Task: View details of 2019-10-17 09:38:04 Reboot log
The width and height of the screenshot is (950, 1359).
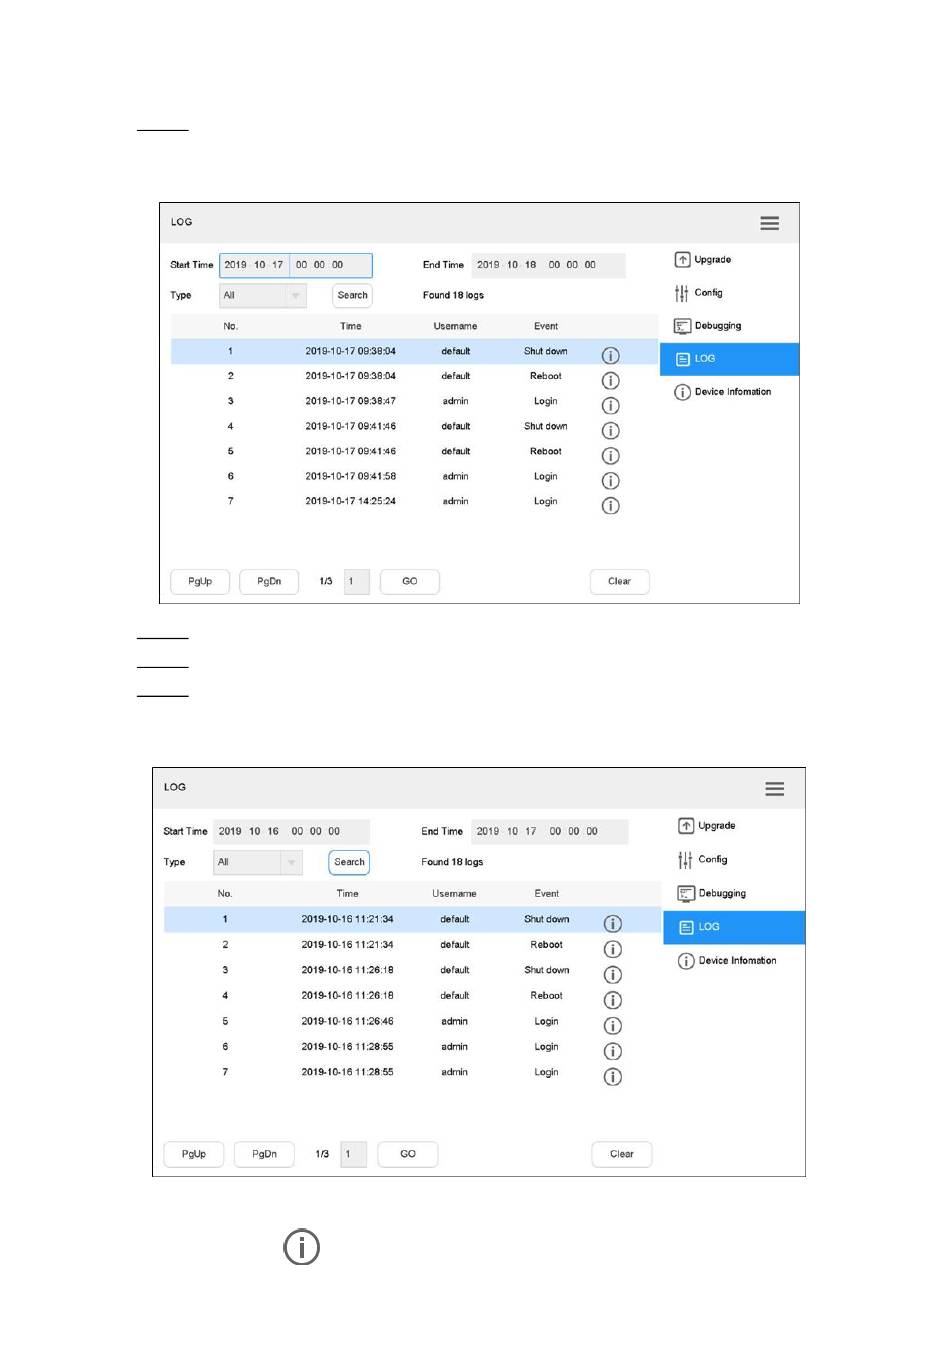Action: [x=610, y=381]
